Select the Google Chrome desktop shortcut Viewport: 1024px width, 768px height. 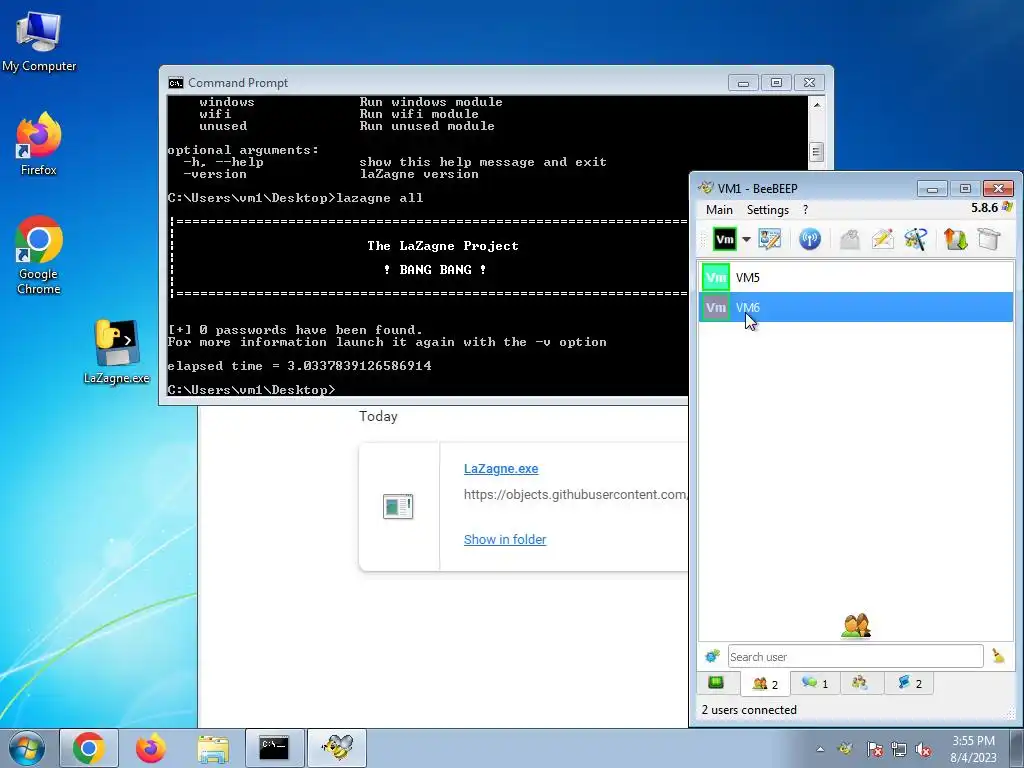[39, 255]
